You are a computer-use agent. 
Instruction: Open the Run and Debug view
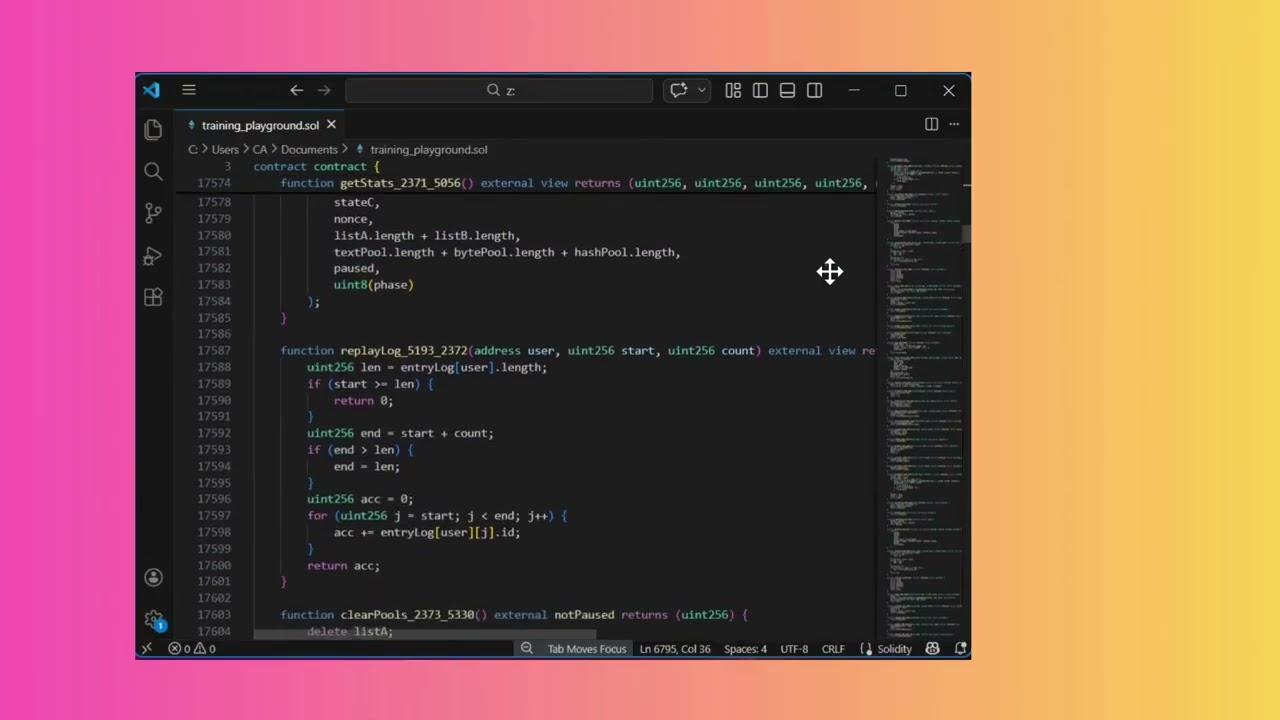(x=153, y=256)
